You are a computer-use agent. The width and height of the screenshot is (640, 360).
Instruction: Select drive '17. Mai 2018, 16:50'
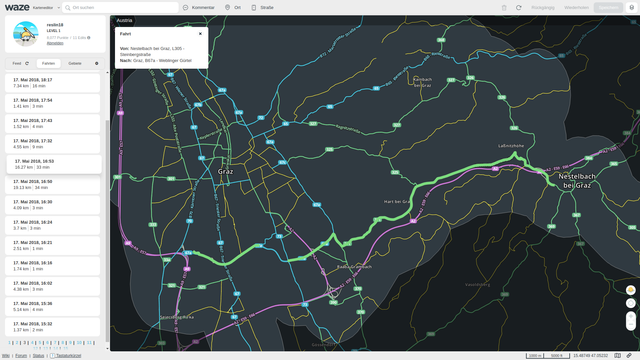click(x=53, y=184)
